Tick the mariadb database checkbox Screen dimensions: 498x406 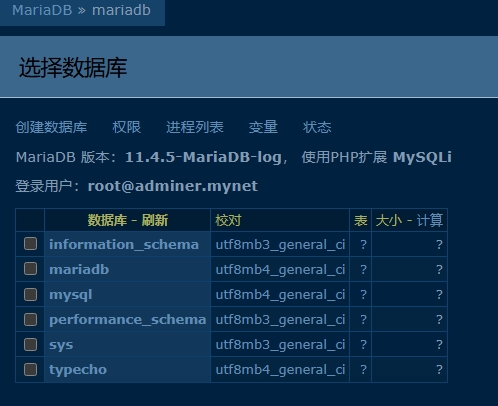pos(30,269)
